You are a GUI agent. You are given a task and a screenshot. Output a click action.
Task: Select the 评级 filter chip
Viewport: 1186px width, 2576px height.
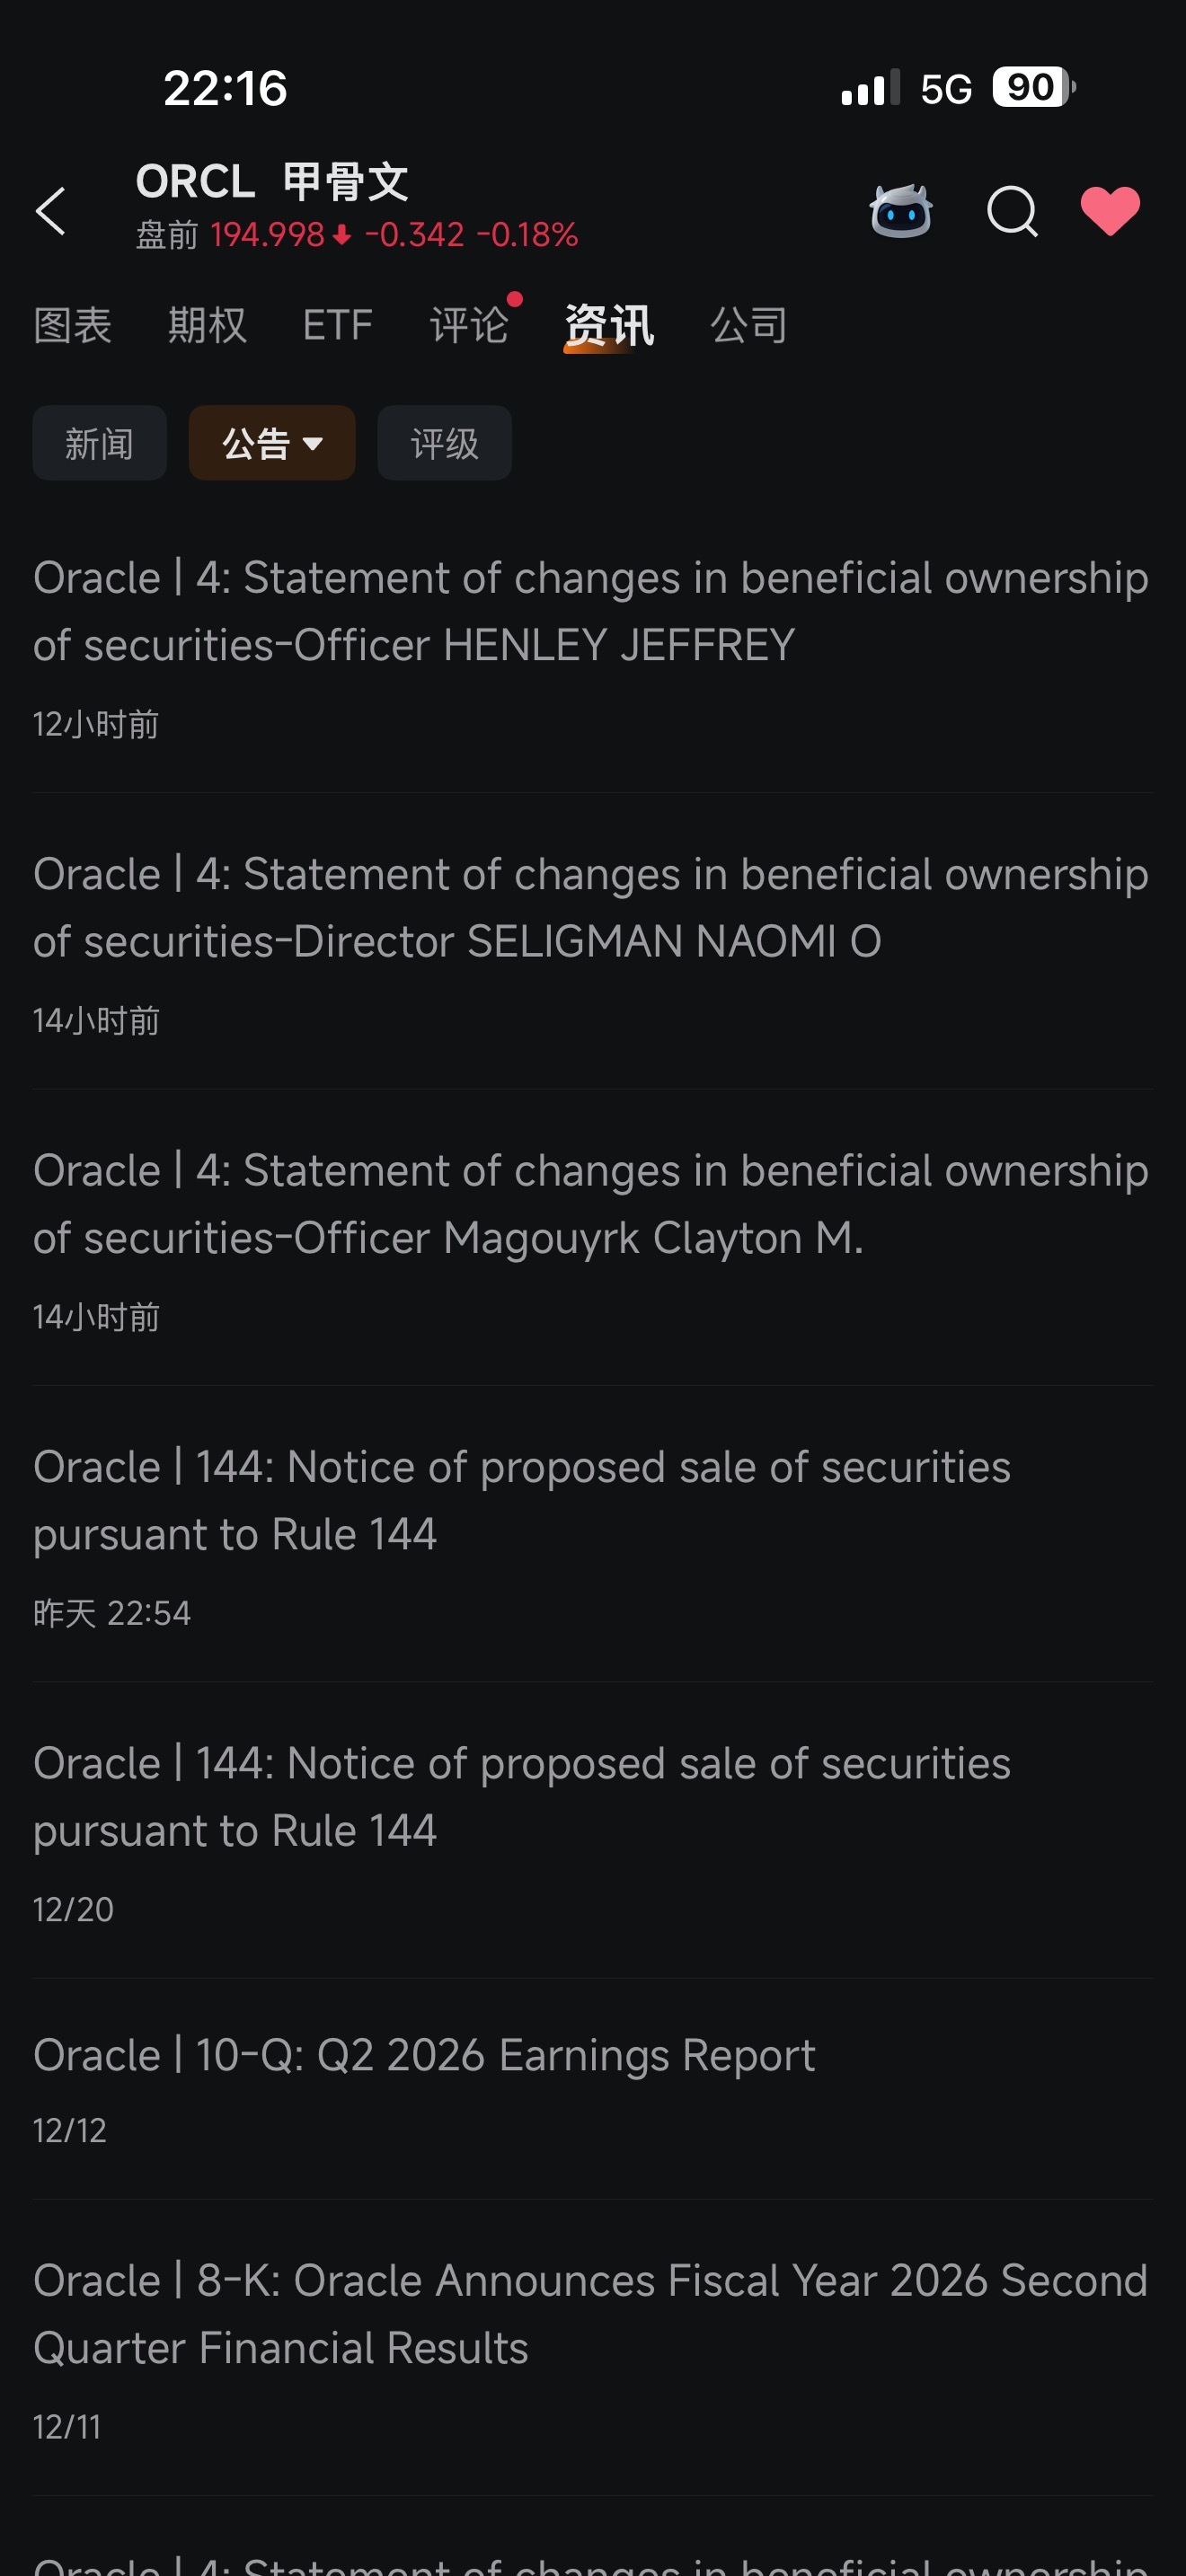pos(444,443)
